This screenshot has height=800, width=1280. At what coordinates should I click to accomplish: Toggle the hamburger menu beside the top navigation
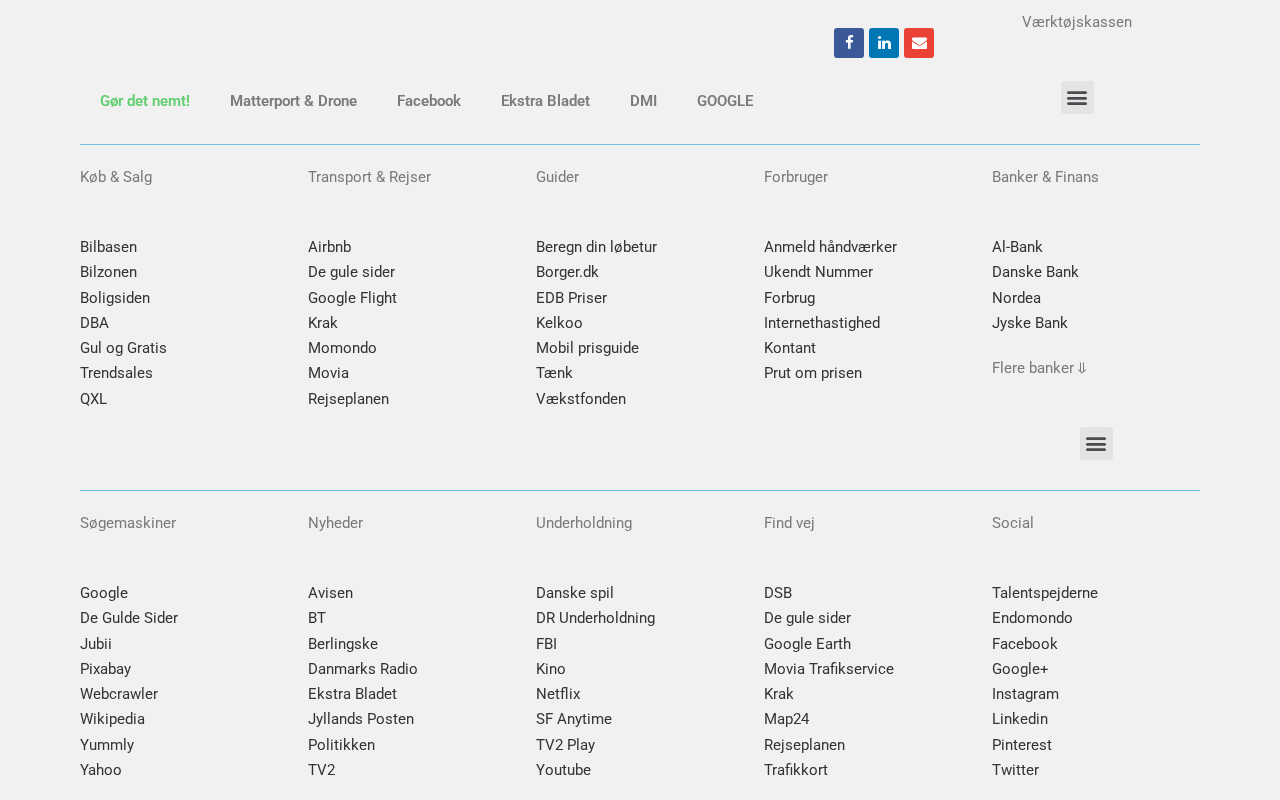point(1077,98)
